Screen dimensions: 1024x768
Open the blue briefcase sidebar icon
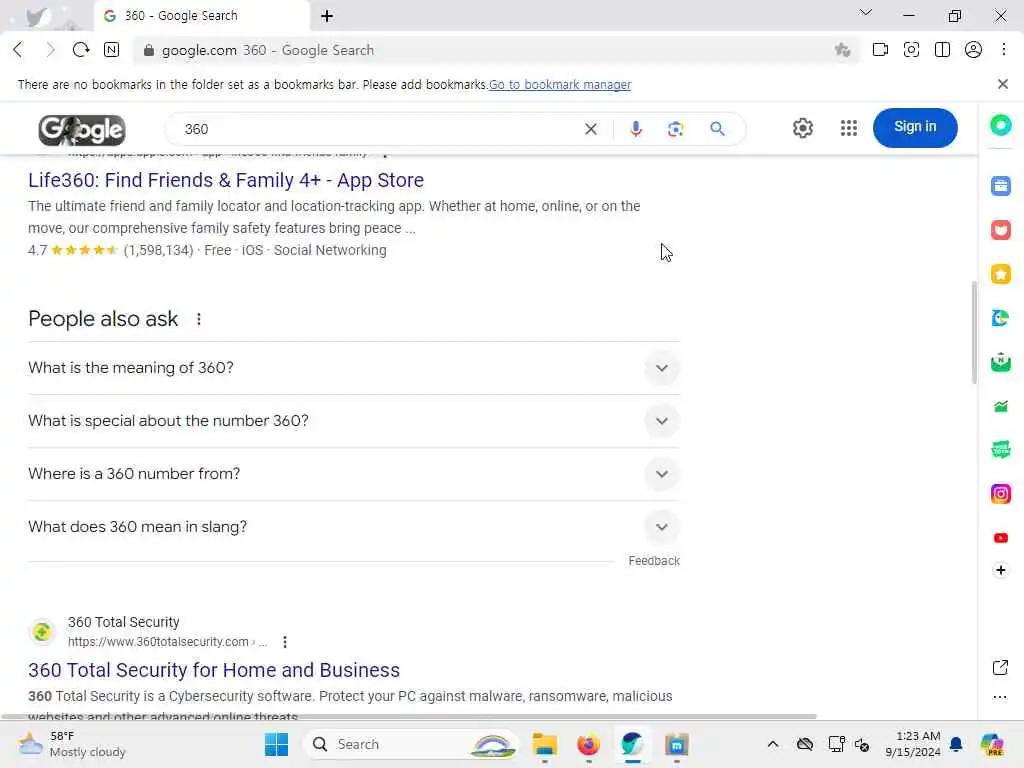click(1000, 185)
